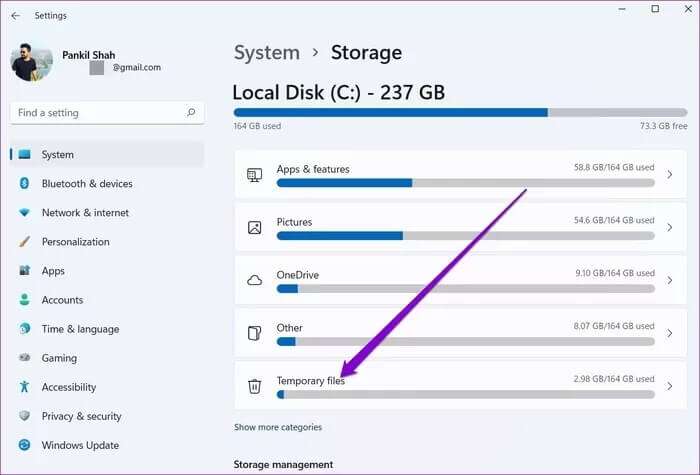The image size is (700, 475).
Task: Click the 8.07 GB/164 GB used text
Action: pos(614,326)
